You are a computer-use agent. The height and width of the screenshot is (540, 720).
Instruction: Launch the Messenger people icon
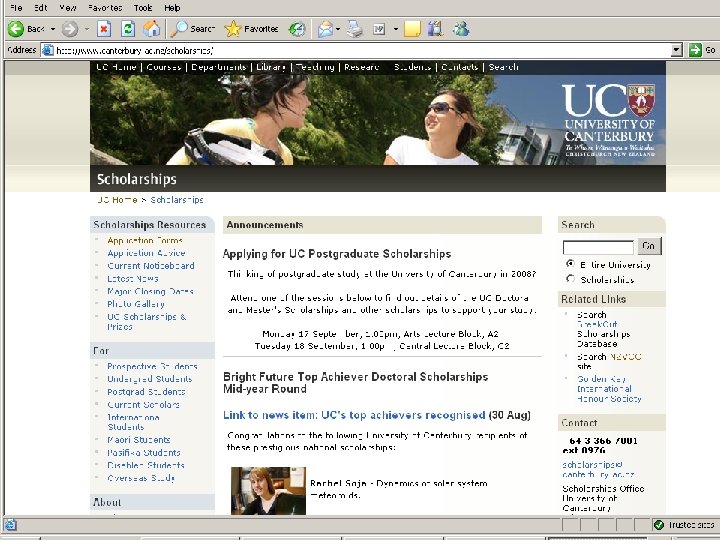pyautogui.click(x=461, y=29)
